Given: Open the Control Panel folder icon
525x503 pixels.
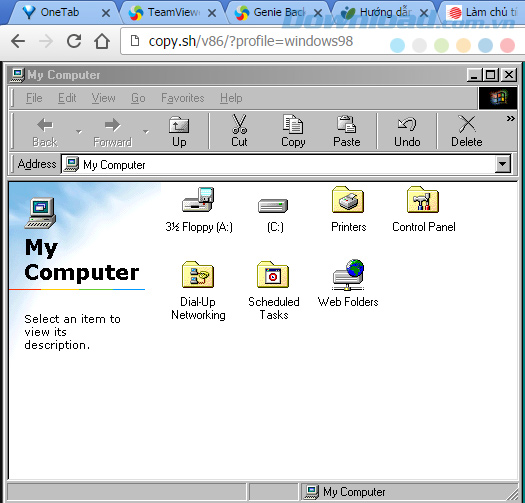Looking at the screenshot, I should [x=423, y=200].
